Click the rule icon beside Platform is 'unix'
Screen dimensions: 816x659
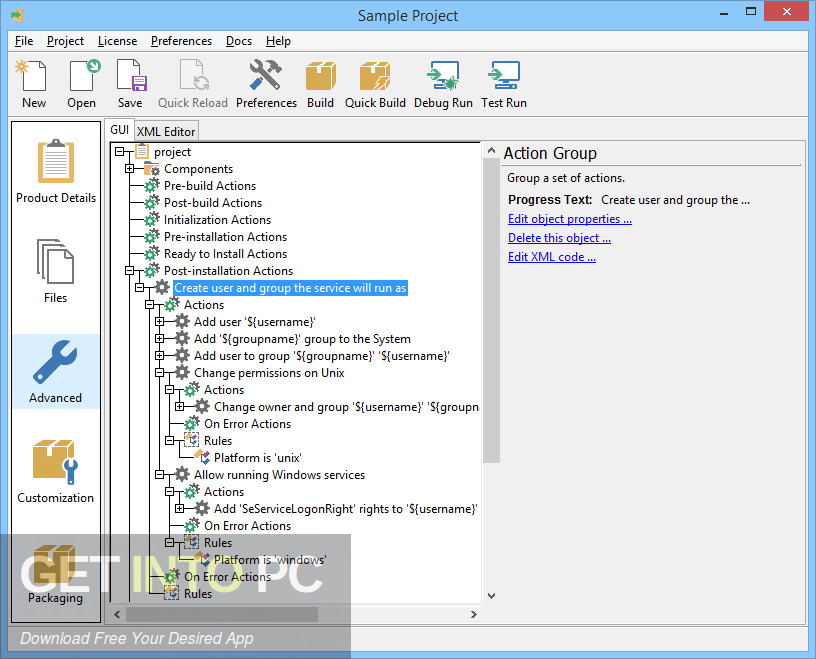tap(202, 458)
